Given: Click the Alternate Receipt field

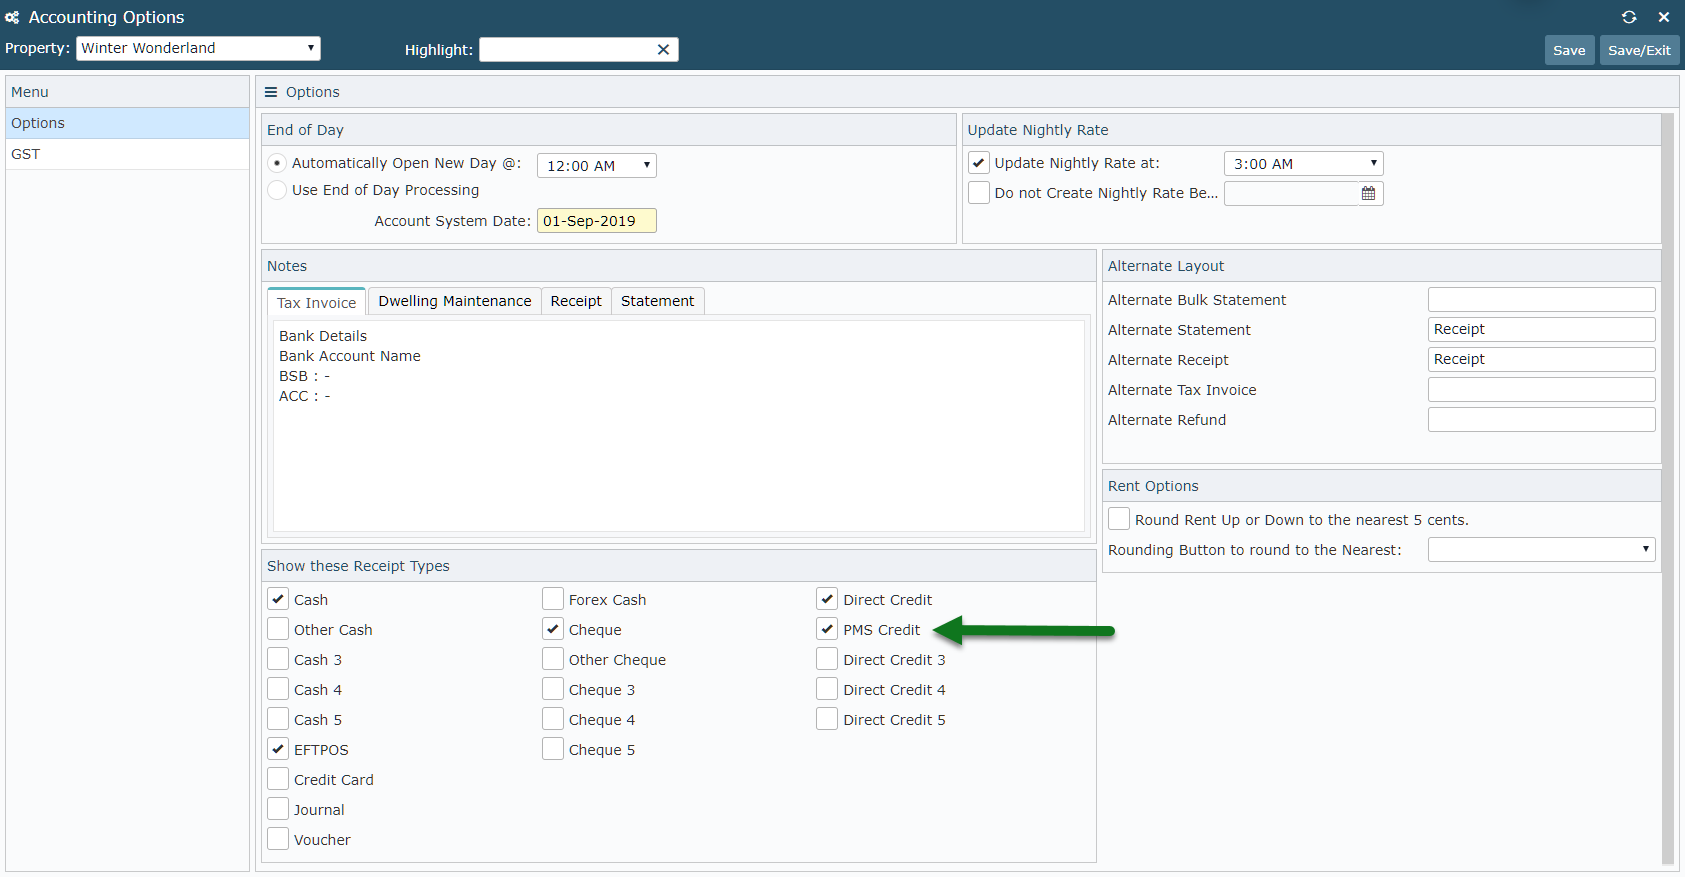Looking at the screenshot, I should [x=1542, y=360].
